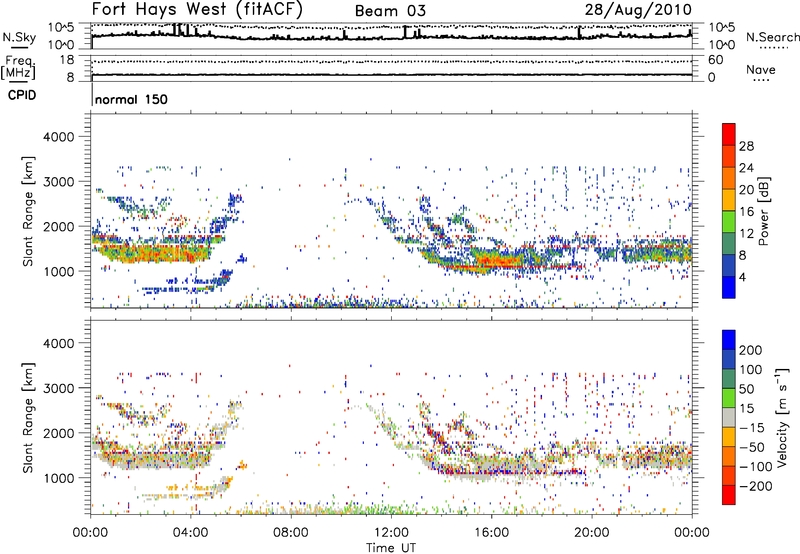
Task: Click the '04:00' time axis label
Action: click(191, 533)
